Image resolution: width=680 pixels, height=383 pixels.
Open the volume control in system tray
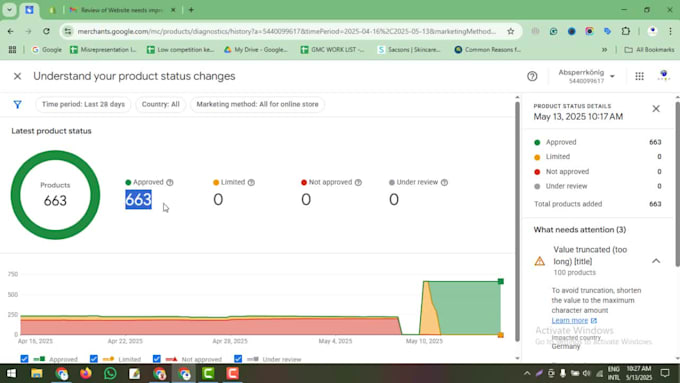pyautogui.click(x=586, y=373)
